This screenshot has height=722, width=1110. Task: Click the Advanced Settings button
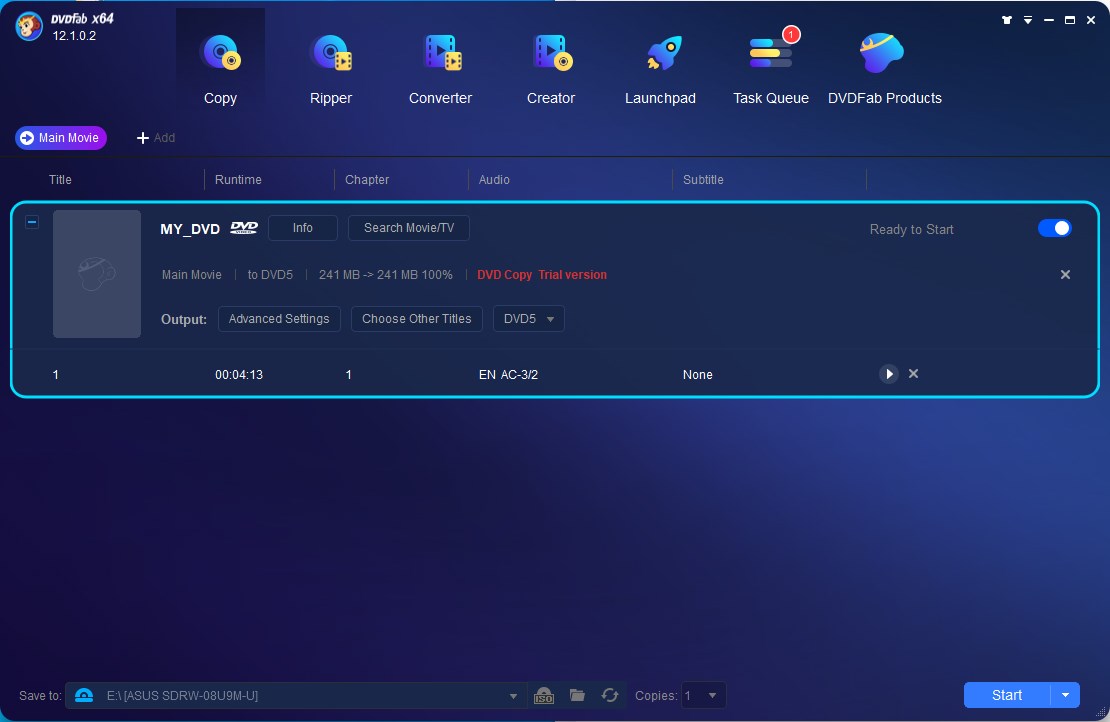tap(279, 319)
